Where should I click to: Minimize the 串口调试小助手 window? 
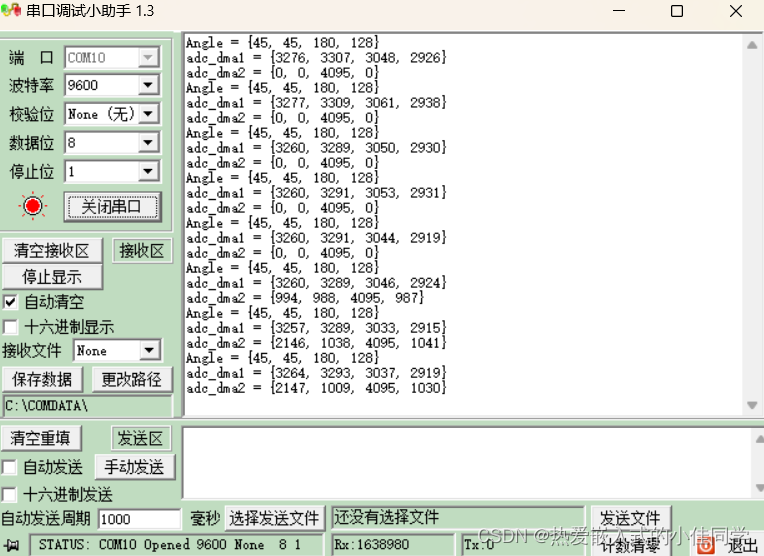[619, 11]
